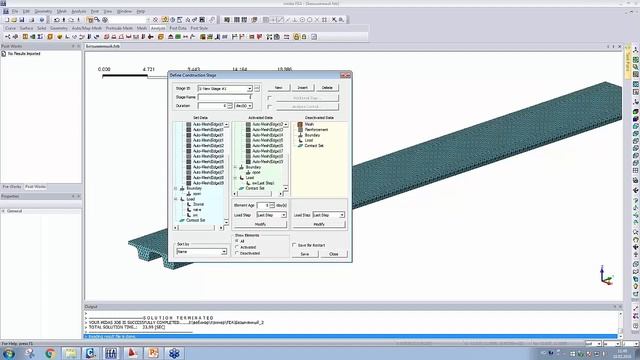The image size is (640, 360).
Task: Select Contact Set in Set Data tree
Action: [x=196, y=220]
